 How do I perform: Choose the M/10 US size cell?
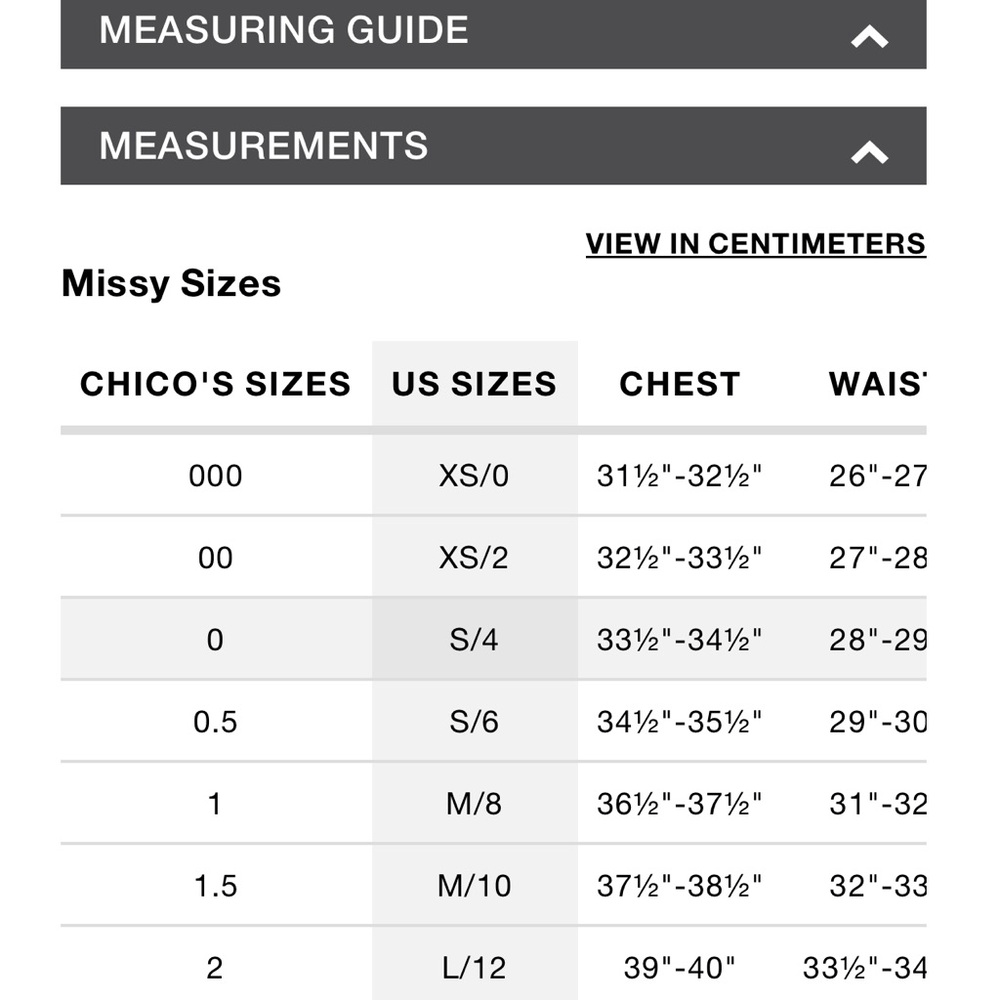[474, 886]
